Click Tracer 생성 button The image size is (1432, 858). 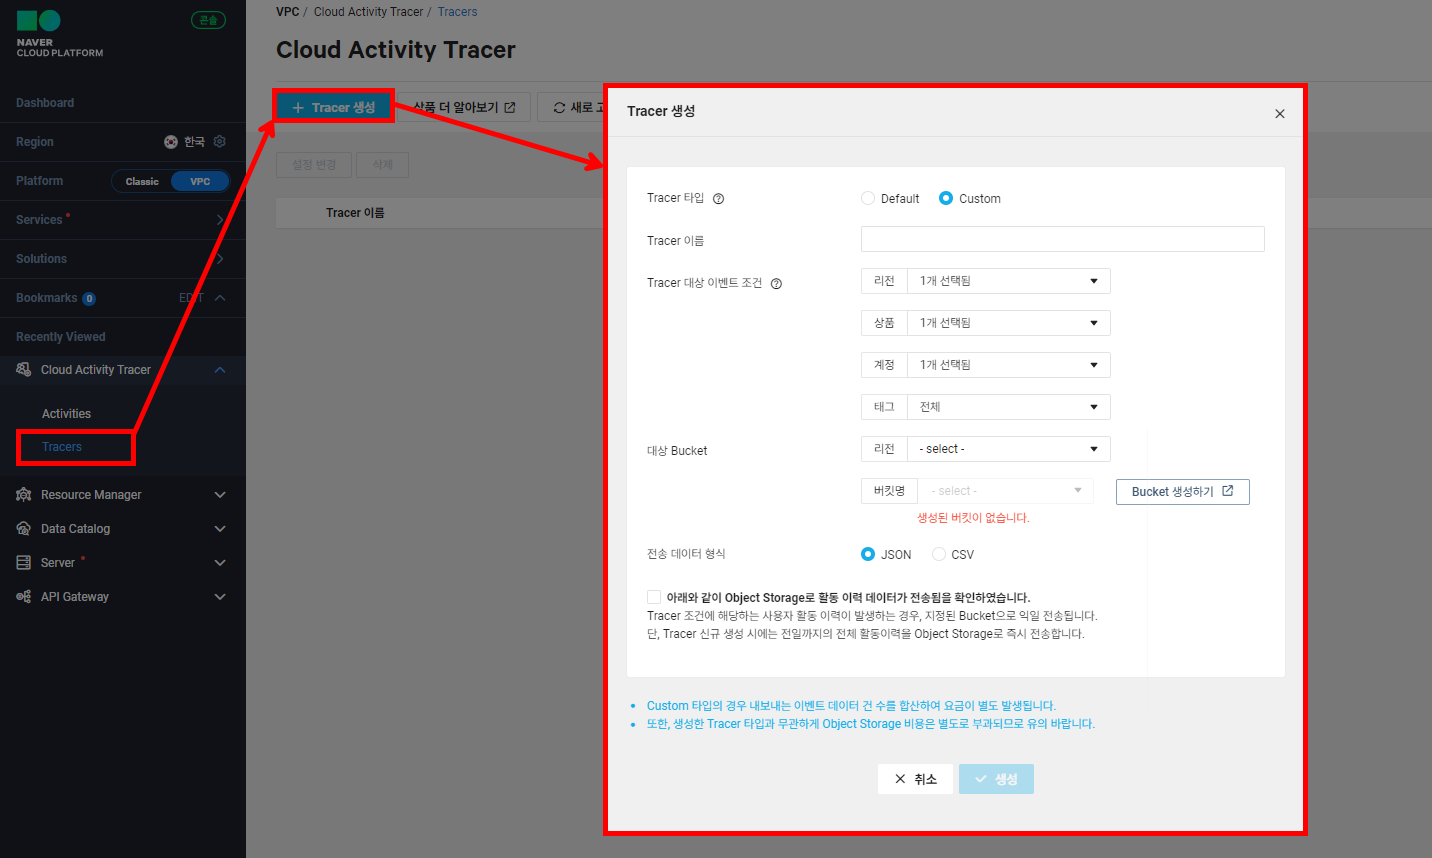pyautogui.click(x=334, y=107)
